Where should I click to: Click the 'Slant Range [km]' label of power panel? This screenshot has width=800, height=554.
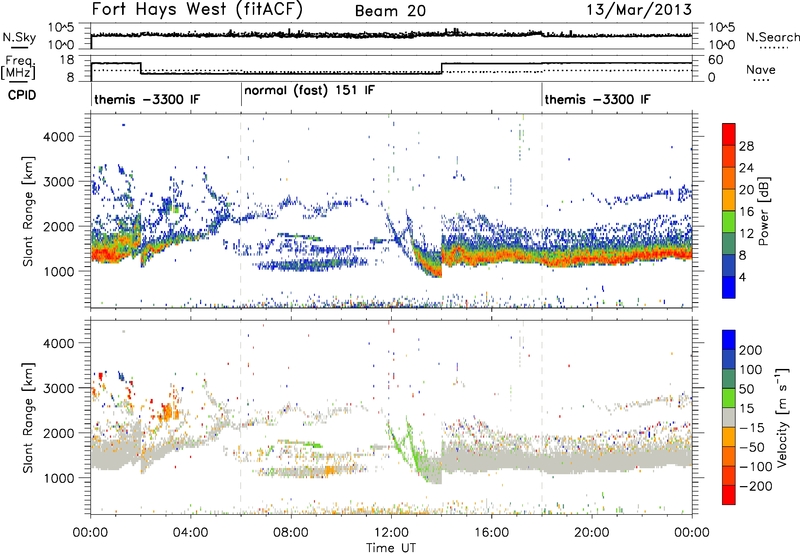(28, 211)
